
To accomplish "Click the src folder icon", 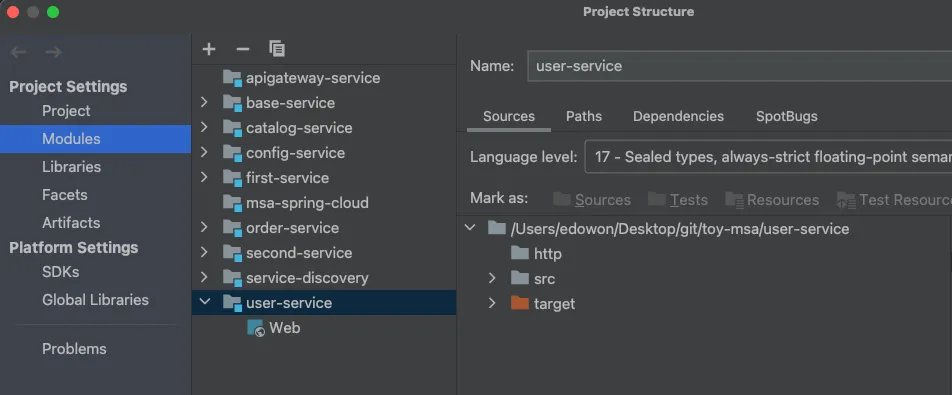I will (520, 278).
